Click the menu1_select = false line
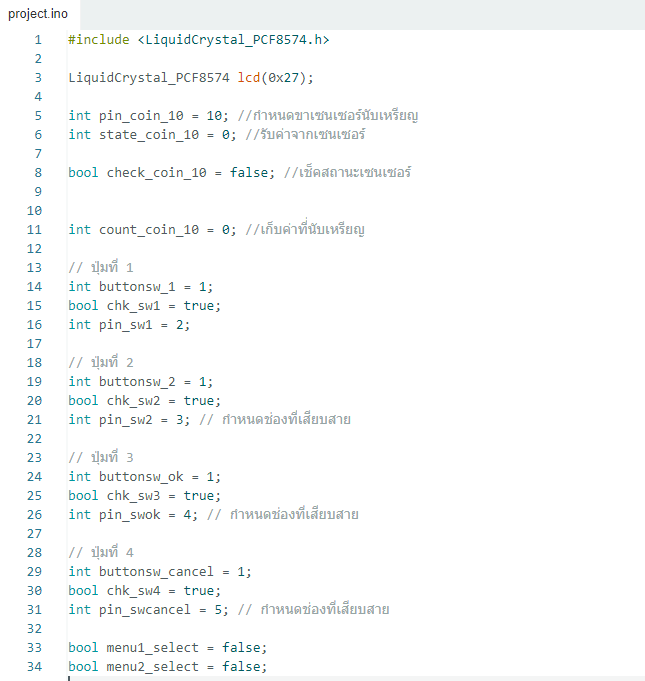 click(x=168, y=648)
